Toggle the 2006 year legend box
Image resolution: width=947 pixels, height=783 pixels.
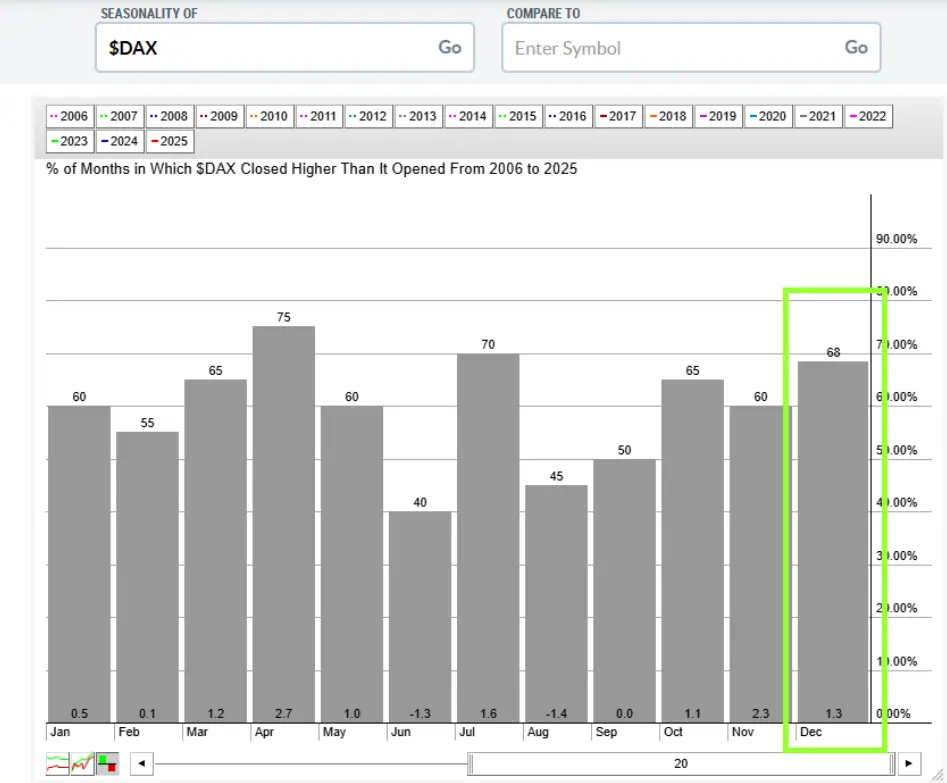pos(69,116)
